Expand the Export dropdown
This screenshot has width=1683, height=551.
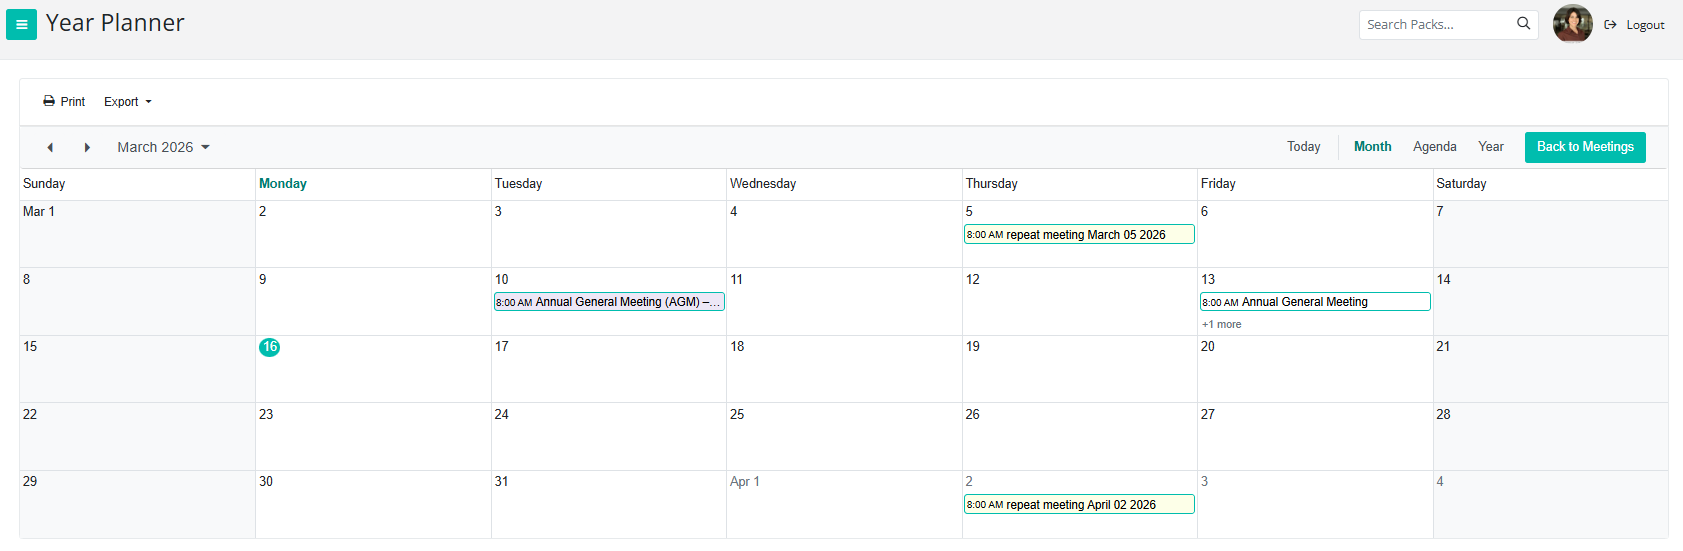point(127,102)
